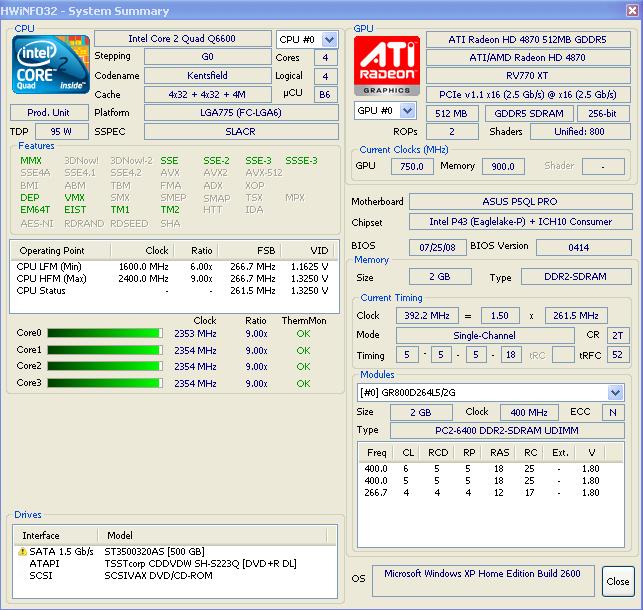Viewport: 643px width, 610px height.
Task: Click the SATA drive warning icon
Action: tap(22, 552)
